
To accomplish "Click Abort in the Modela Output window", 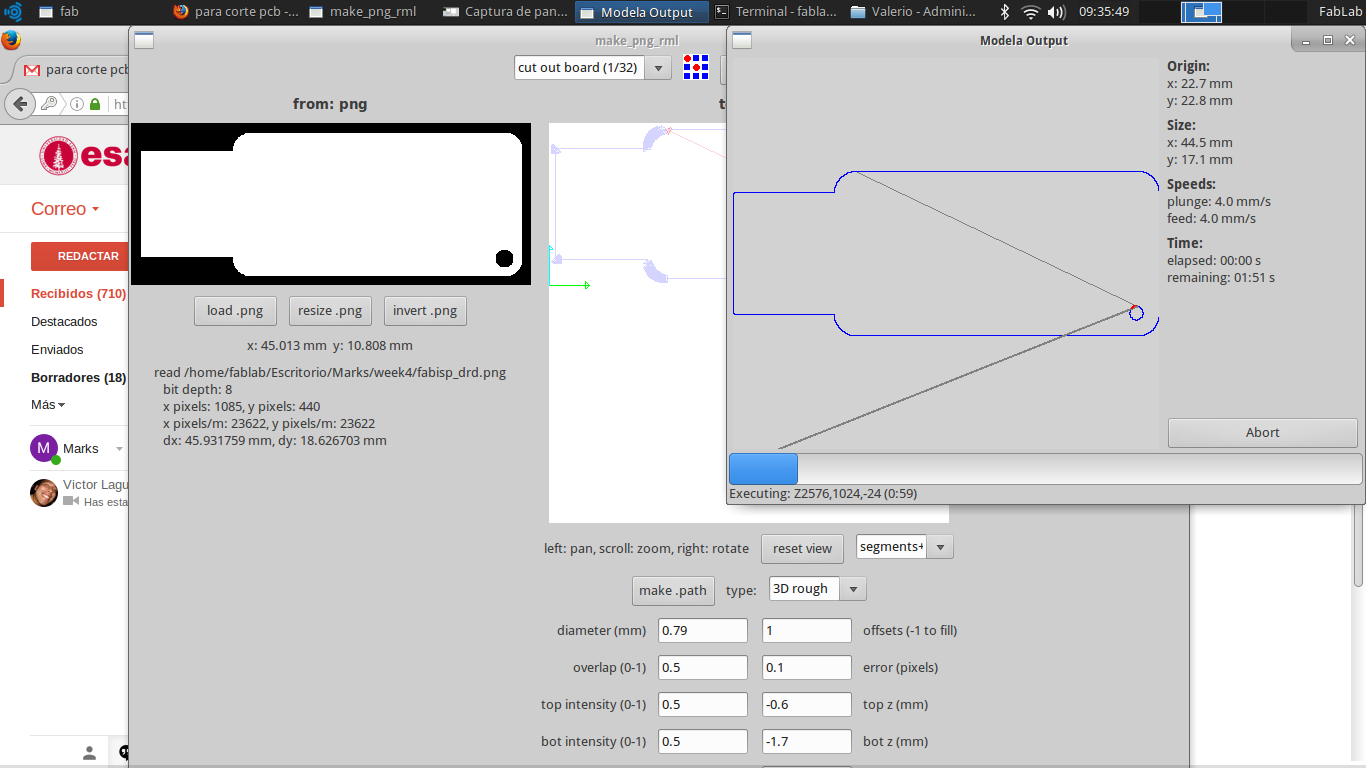I will 1262,433.
